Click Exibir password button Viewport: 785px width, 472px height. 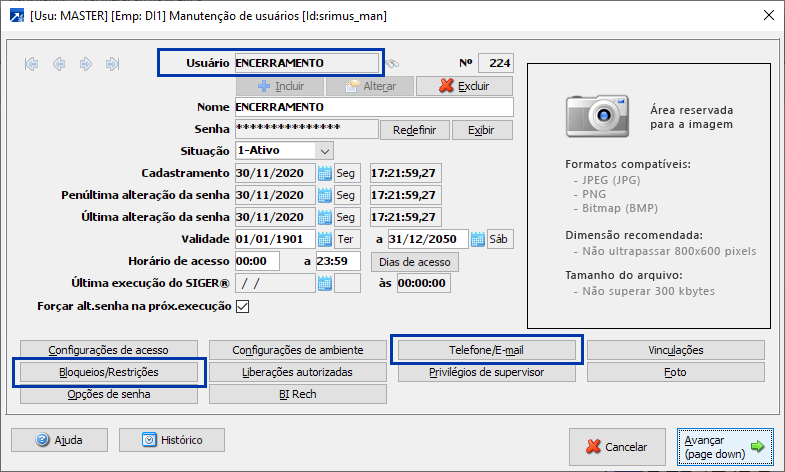(482, 130)
